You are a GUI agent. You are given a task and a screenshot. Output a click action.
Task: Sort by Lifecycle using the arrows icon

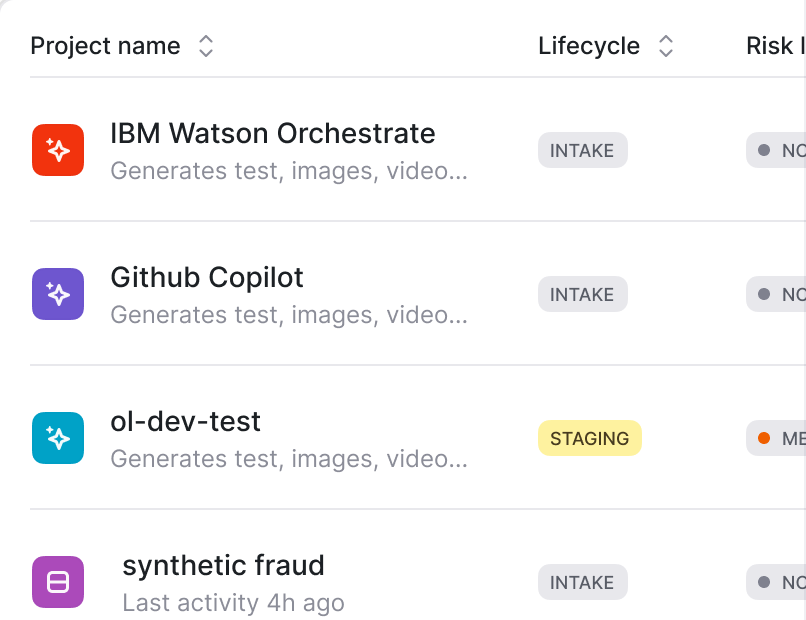click(x=666, y=46)
